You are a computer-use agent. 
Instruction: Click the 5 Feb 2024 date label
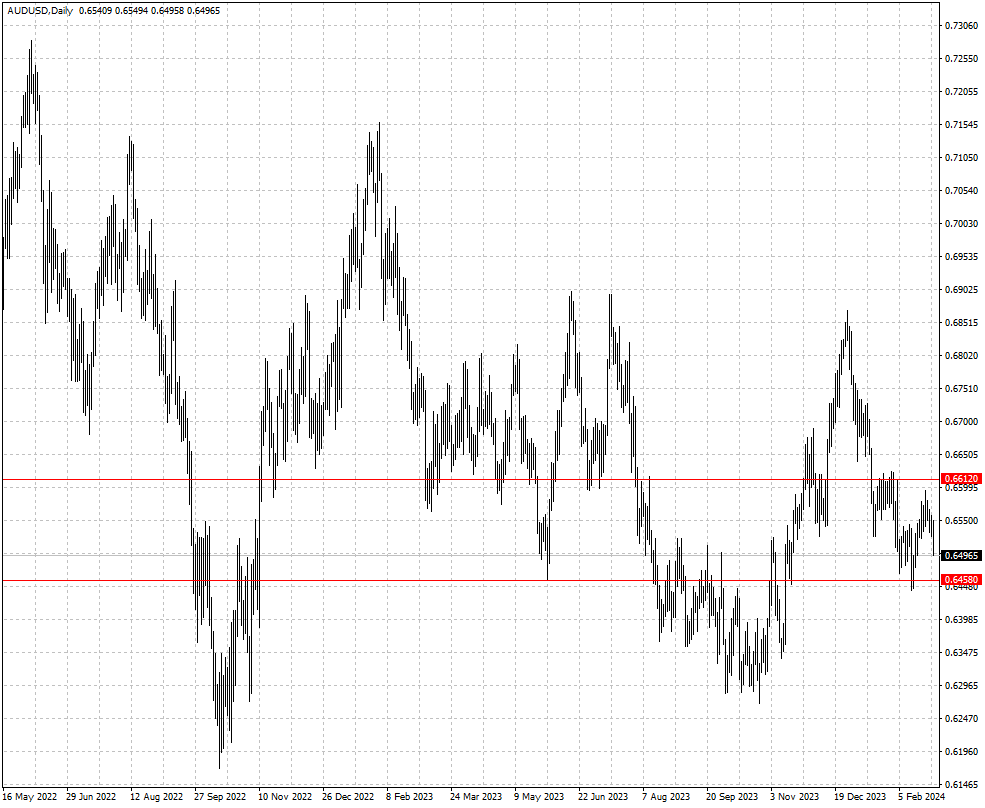(922, 797)
